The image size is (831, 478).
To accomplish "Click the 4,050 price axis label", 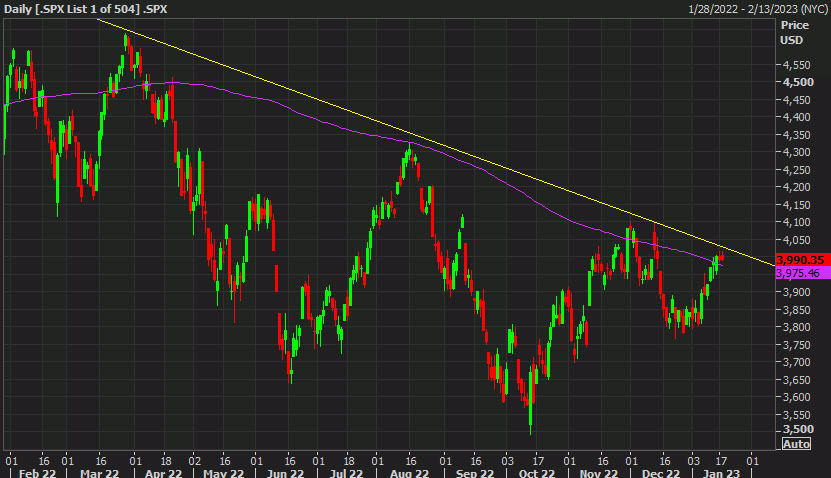I will pos(797,240).
